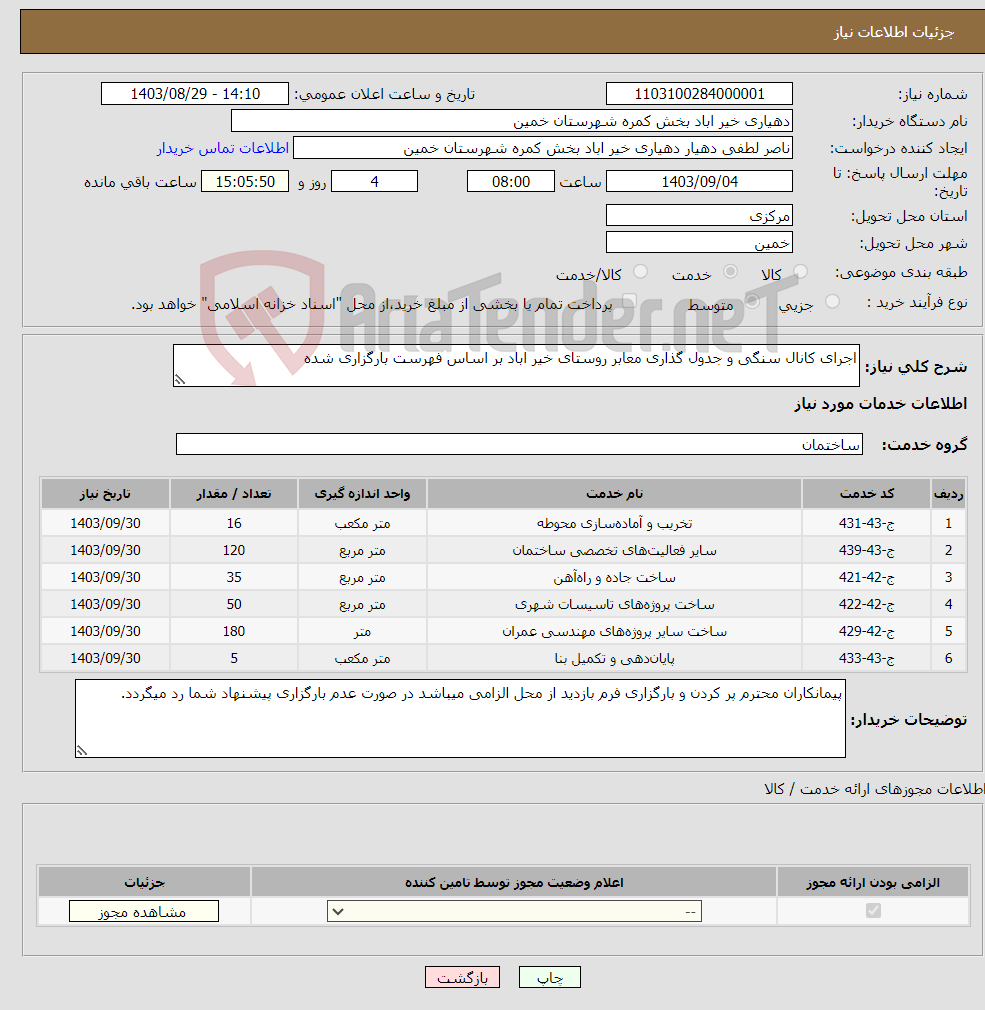Click the buyer organization name field
The width and height of the screenshot is (985, 1010).
[512, 120]
